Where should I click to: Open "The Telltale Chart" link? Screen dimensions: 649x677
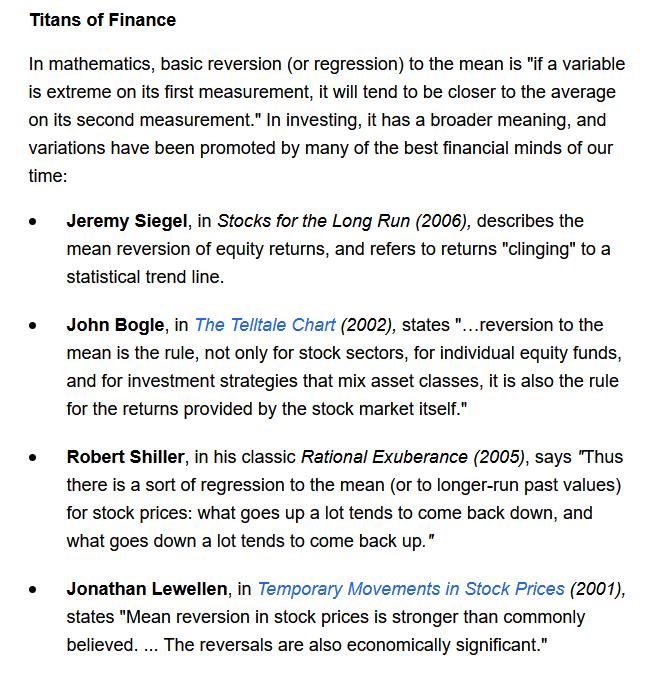265,325
